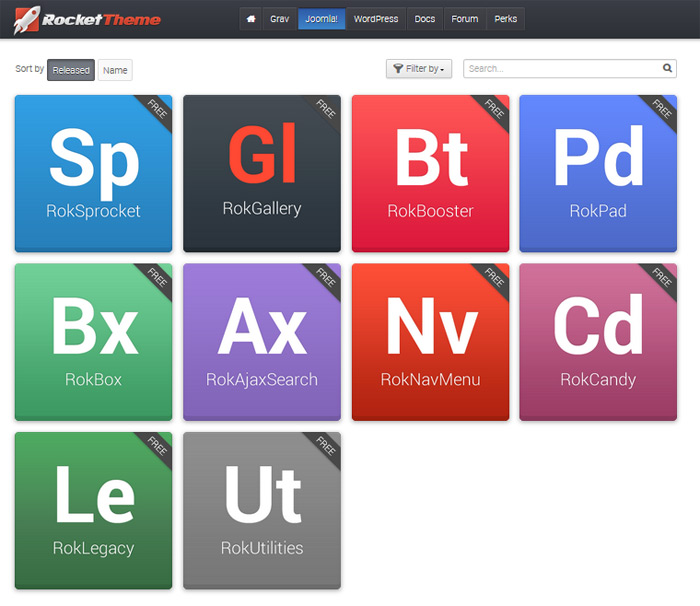Screen dimensions: 700x606
Task: Go to the home icon in the navbar
Action: [251, 19]
